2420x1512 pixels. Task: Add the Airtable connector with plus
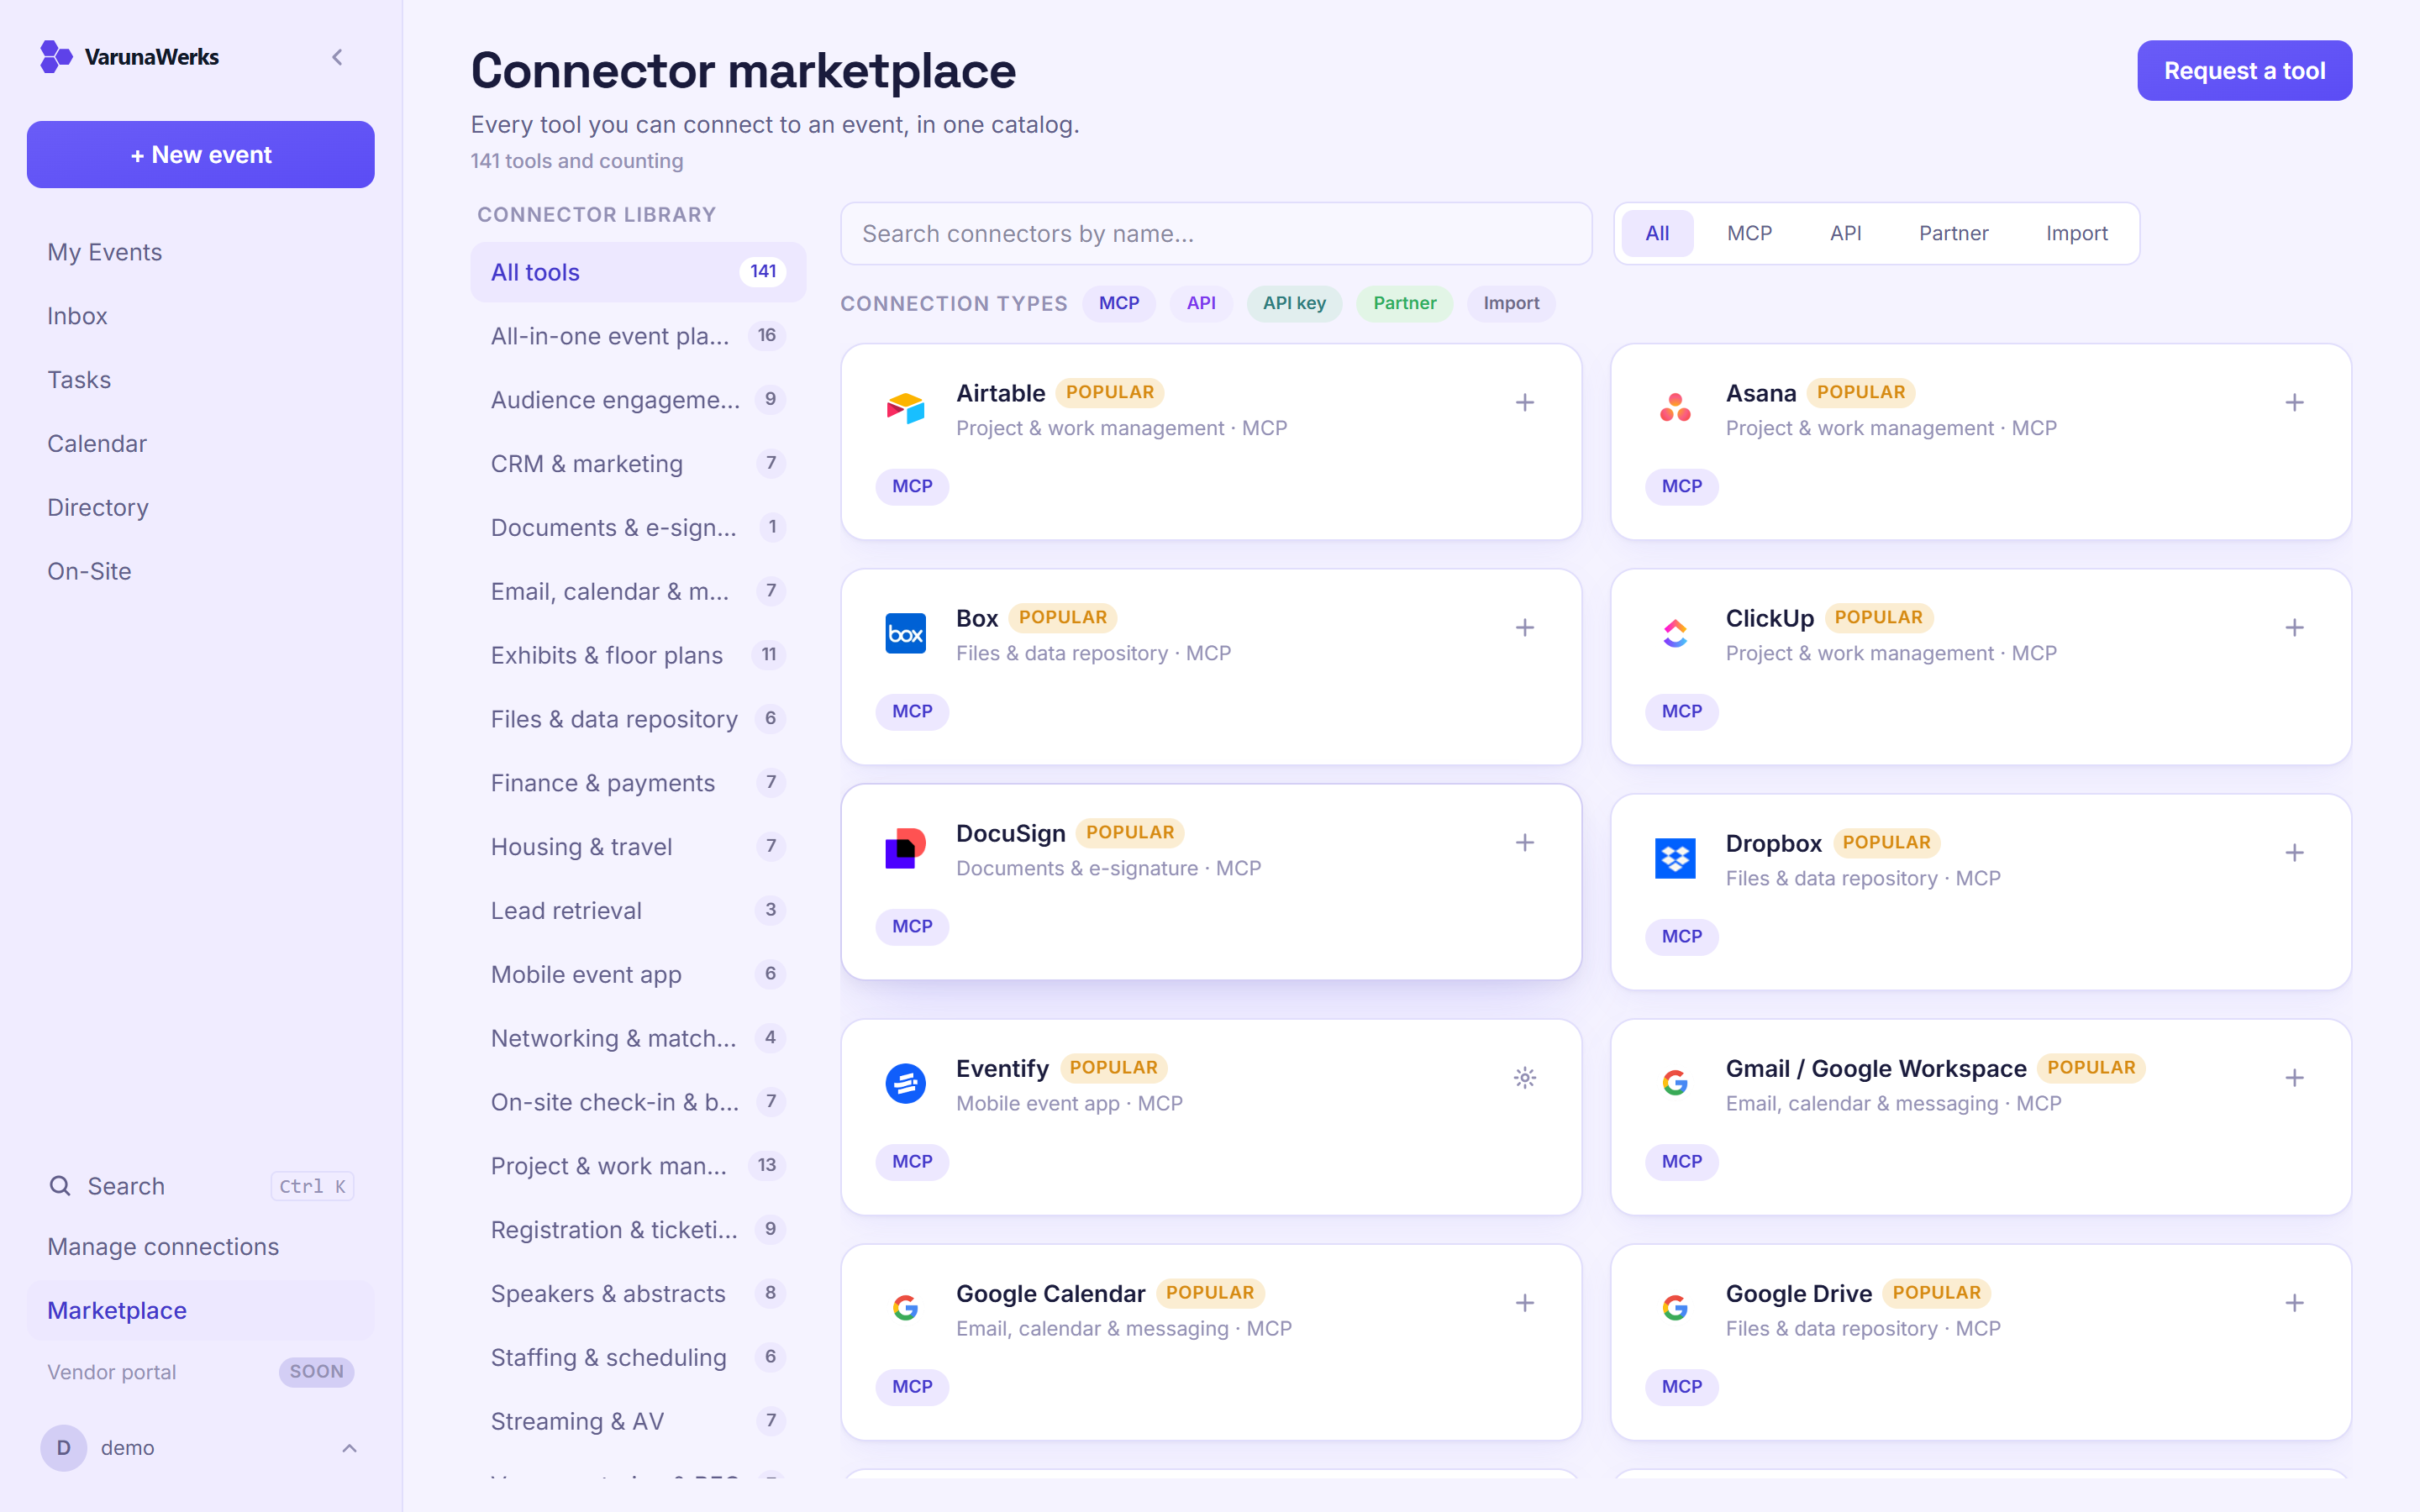point(1524,402)
